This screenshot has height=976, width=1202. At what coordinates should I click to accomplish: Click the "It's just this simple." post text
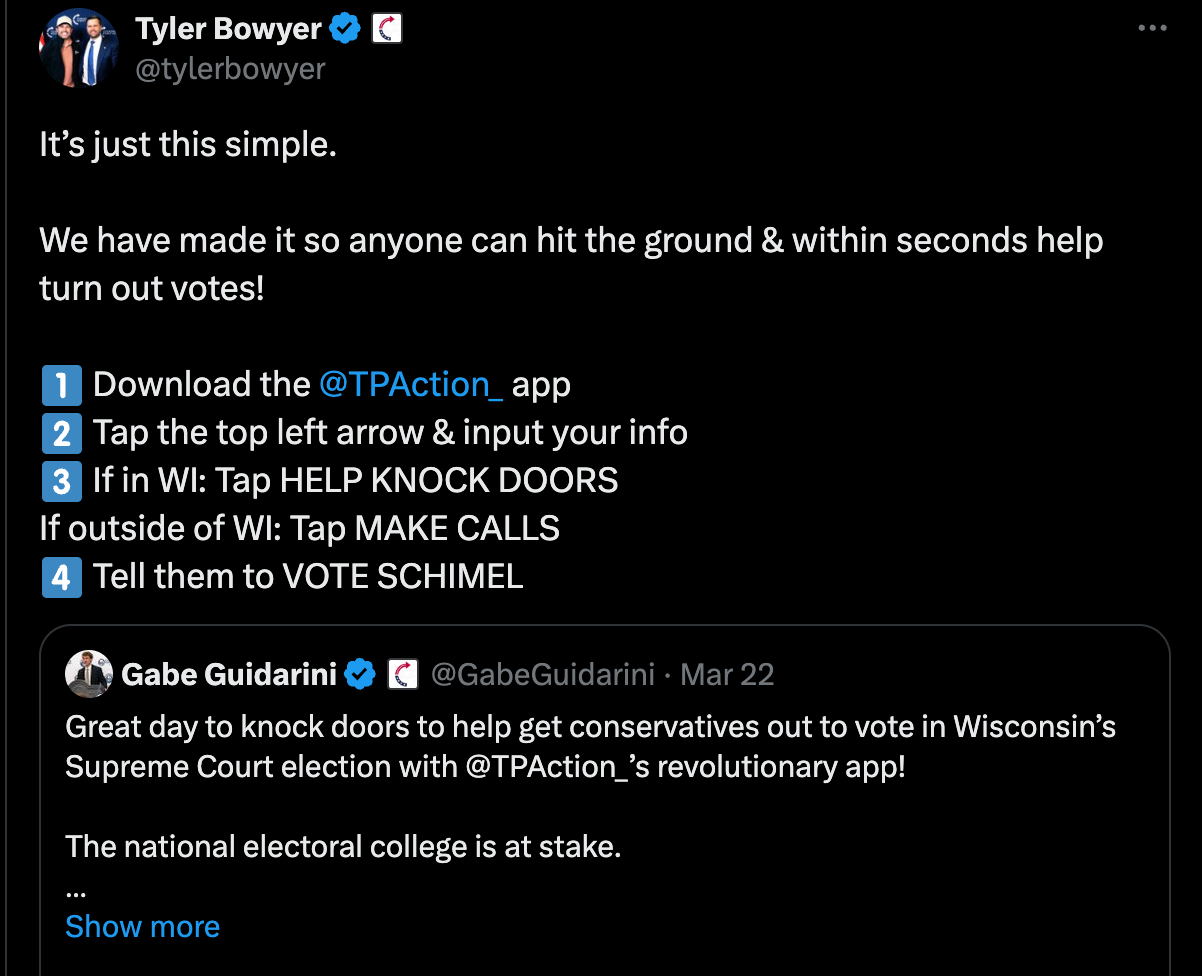(x=188, y=145)
